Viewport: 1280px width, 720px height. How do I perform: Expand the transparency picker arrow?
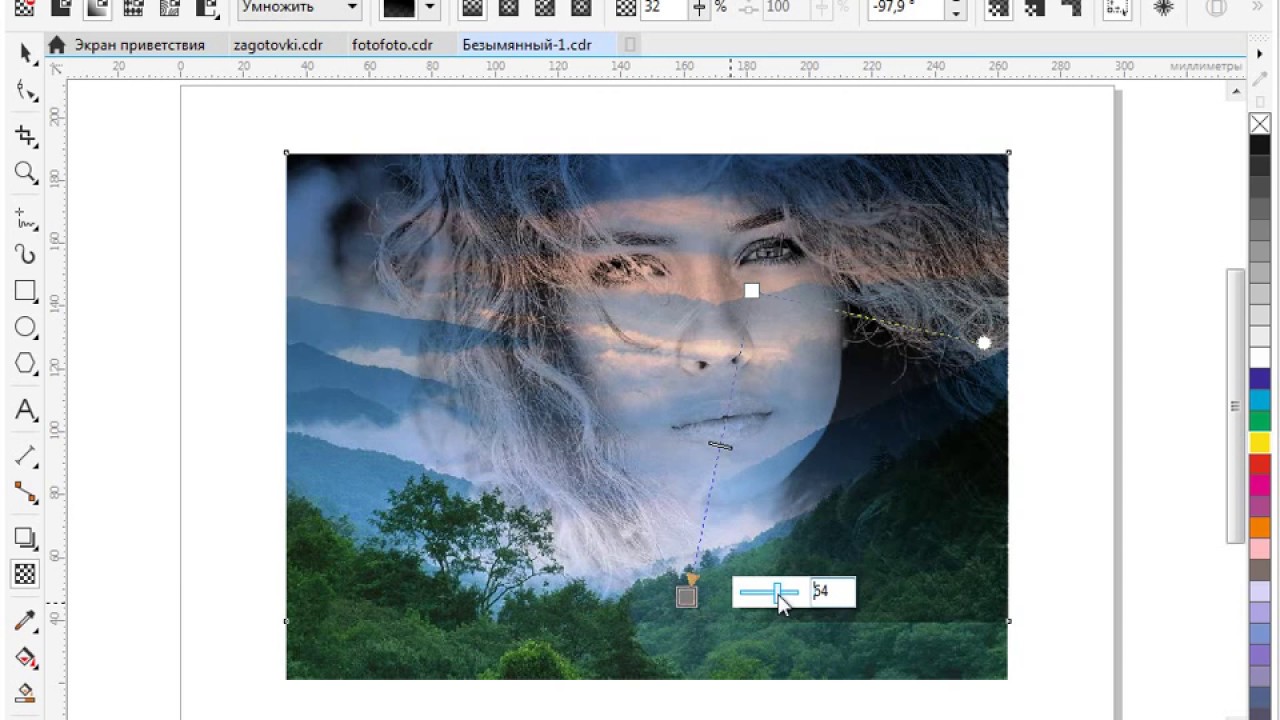(430, 8)
